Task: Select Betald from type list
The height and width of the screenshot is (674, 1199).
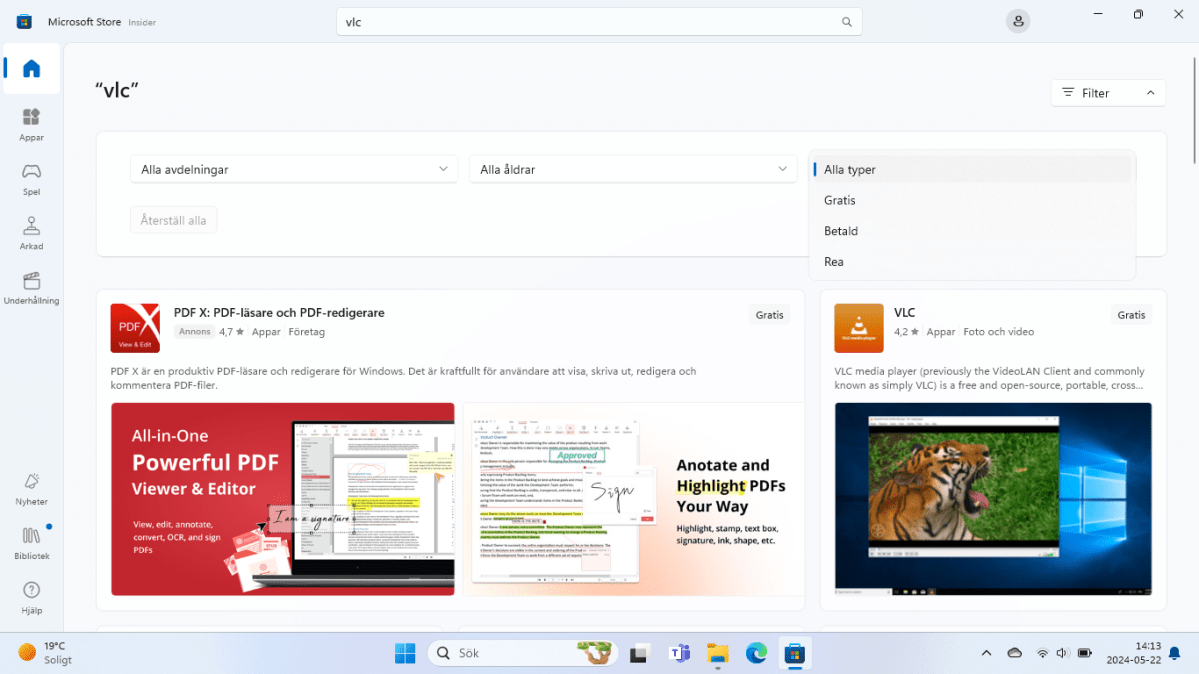Action: coord(841,231)
